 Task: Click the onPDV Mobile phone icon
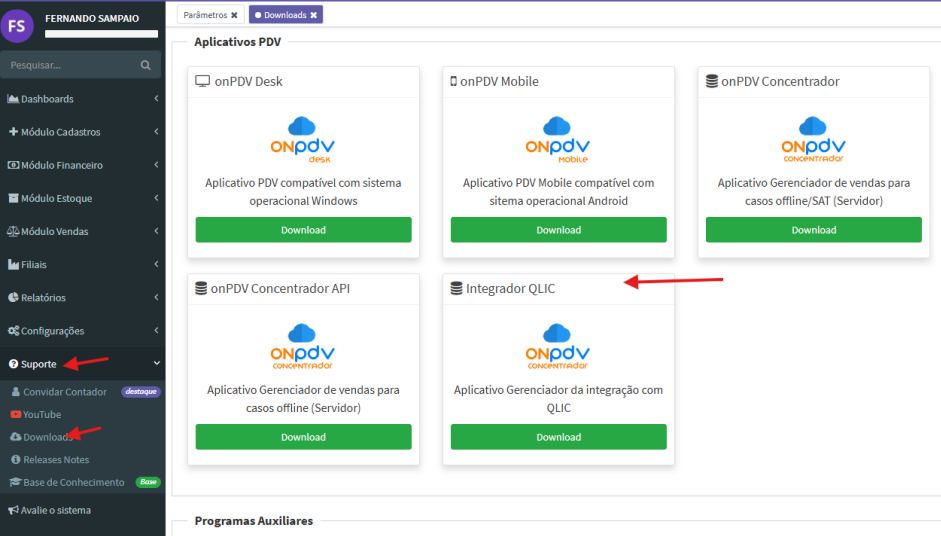(x=453, y=81)
